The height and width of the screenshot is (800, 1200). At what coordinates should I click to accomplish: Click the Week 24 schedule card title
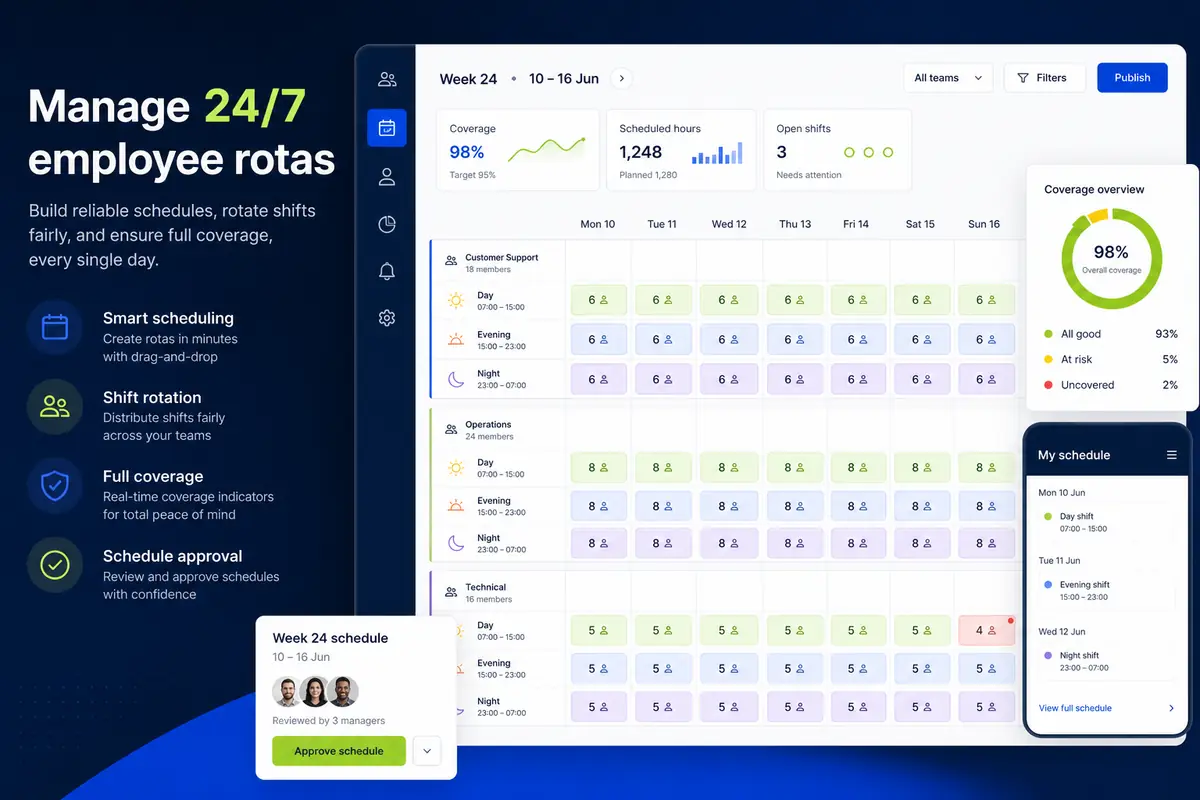click(x=330, y=638)
